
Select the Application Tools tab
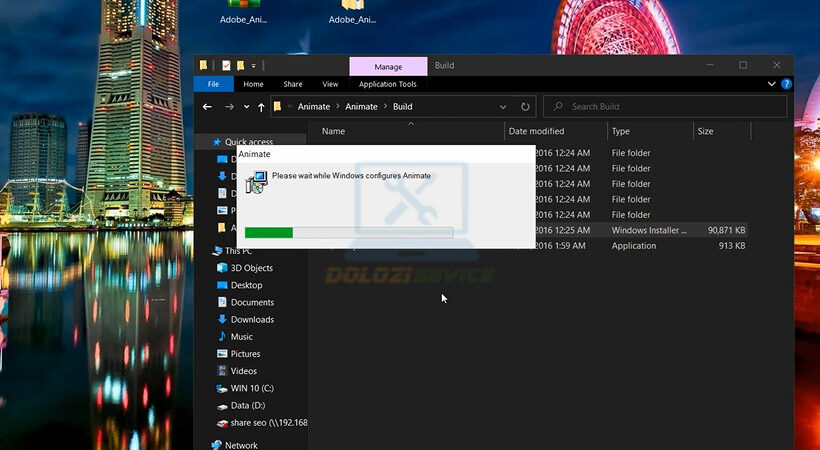[x=387, y=85]
